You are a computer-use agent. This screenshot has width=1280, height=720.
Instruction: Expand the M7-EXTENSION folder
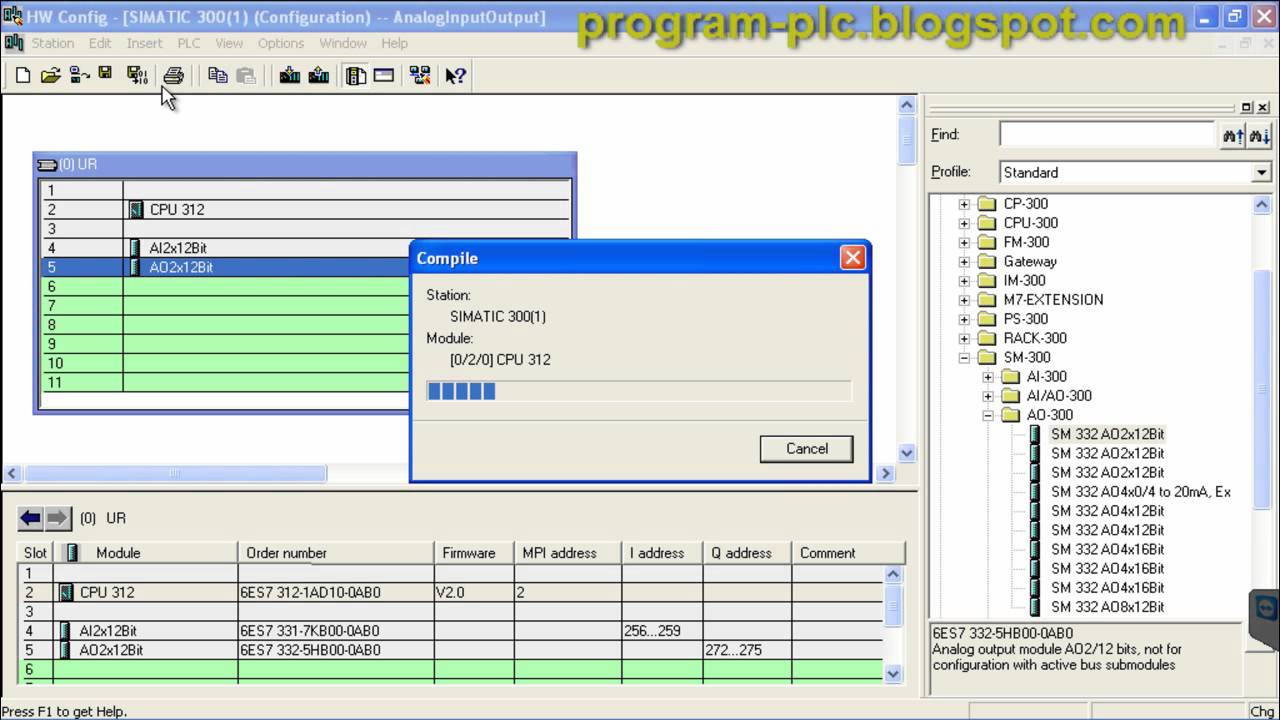tap(964, 300)
